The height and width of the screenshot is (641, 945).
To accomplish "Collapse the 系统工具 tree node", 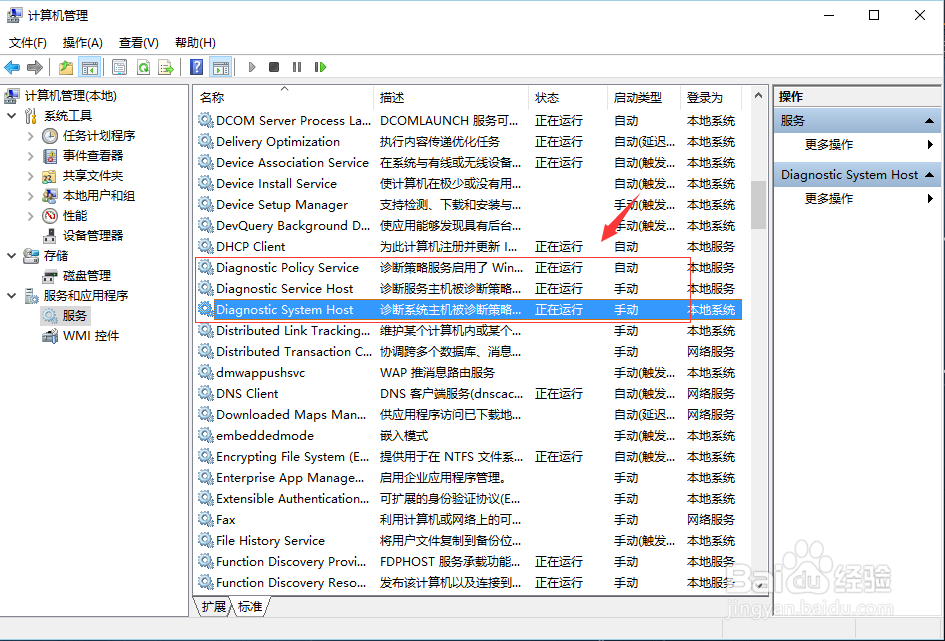I will pyautogui.click(x=10, y=115).
